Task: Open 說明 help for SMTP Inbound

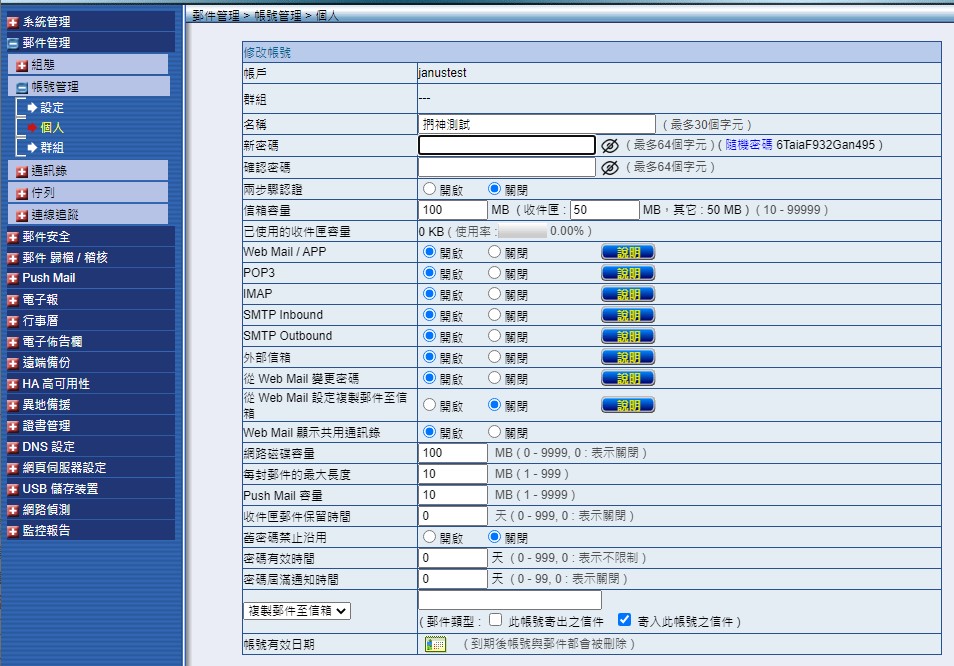Action: (628, 315)
